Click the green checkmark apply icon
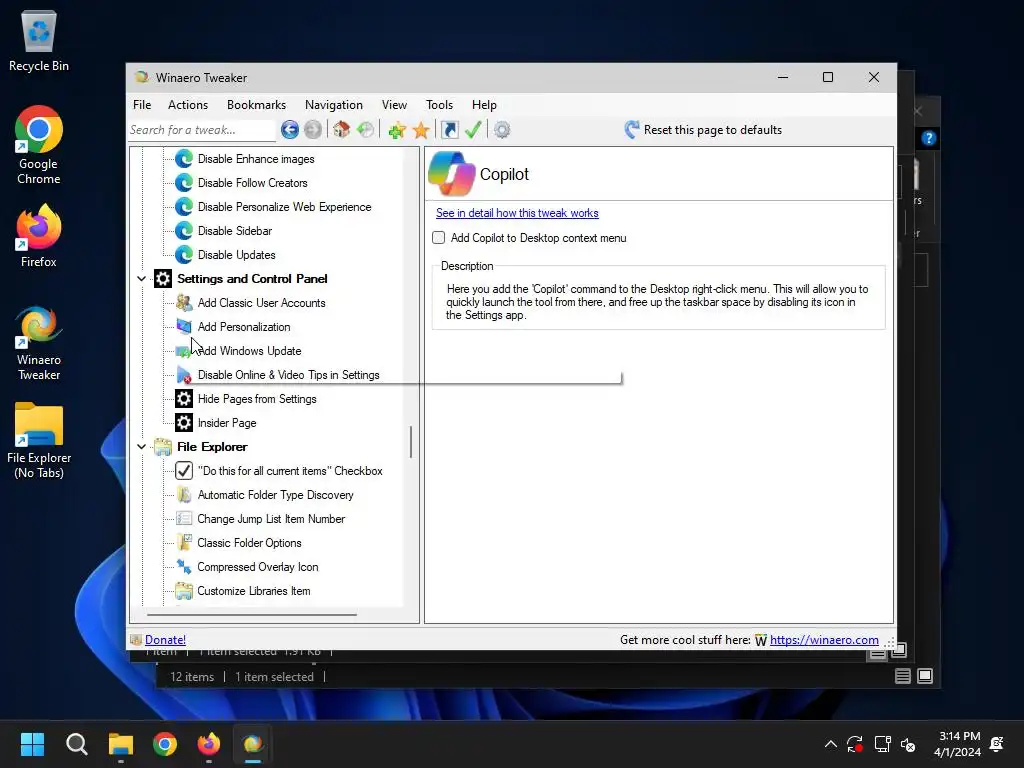This screenshot has height=768, width=1024. click(x=473, y=130)
